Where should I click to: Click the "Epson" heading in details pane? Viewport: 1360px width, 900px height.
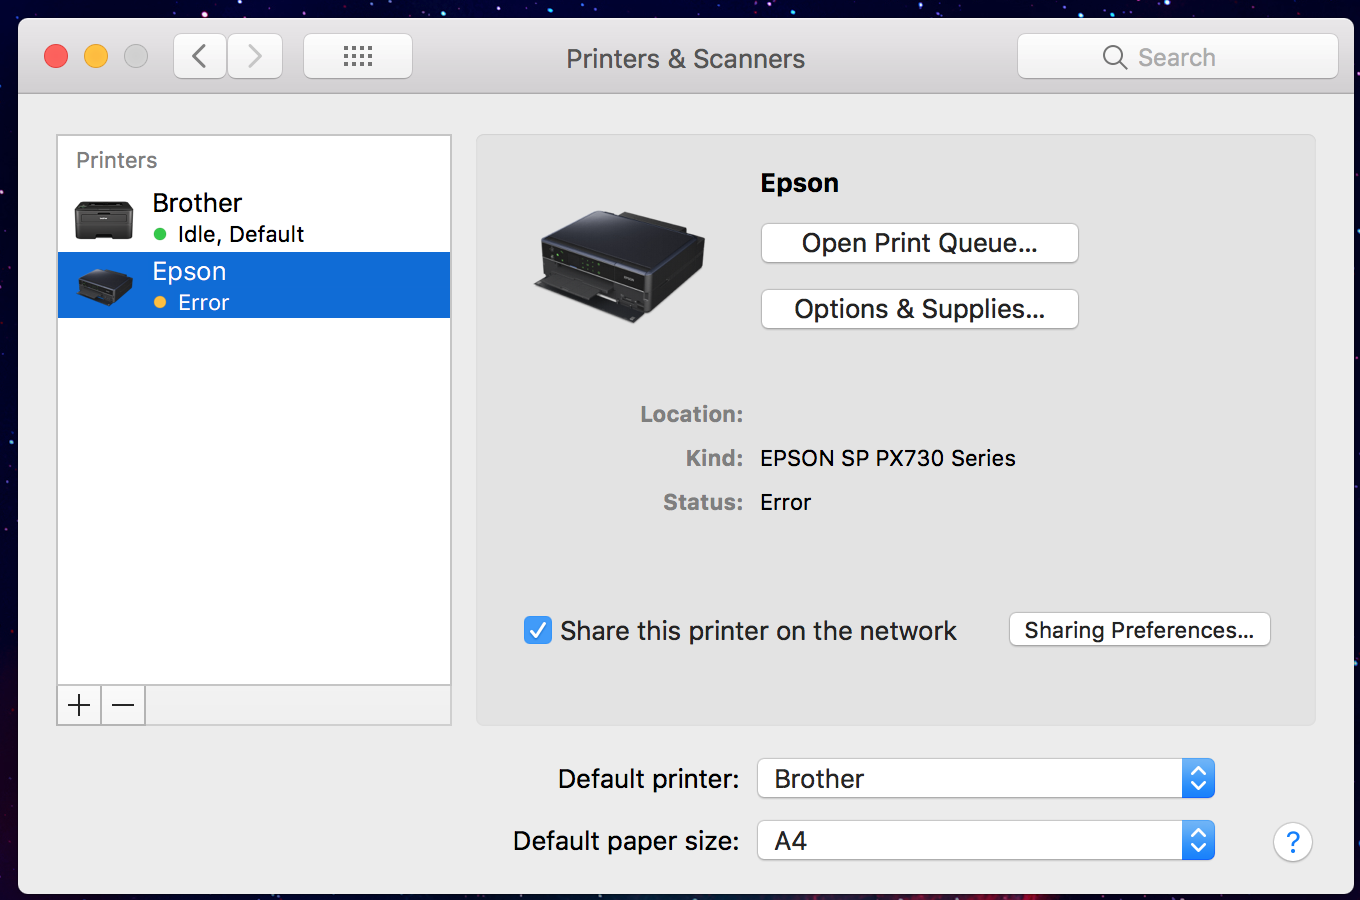800,183
